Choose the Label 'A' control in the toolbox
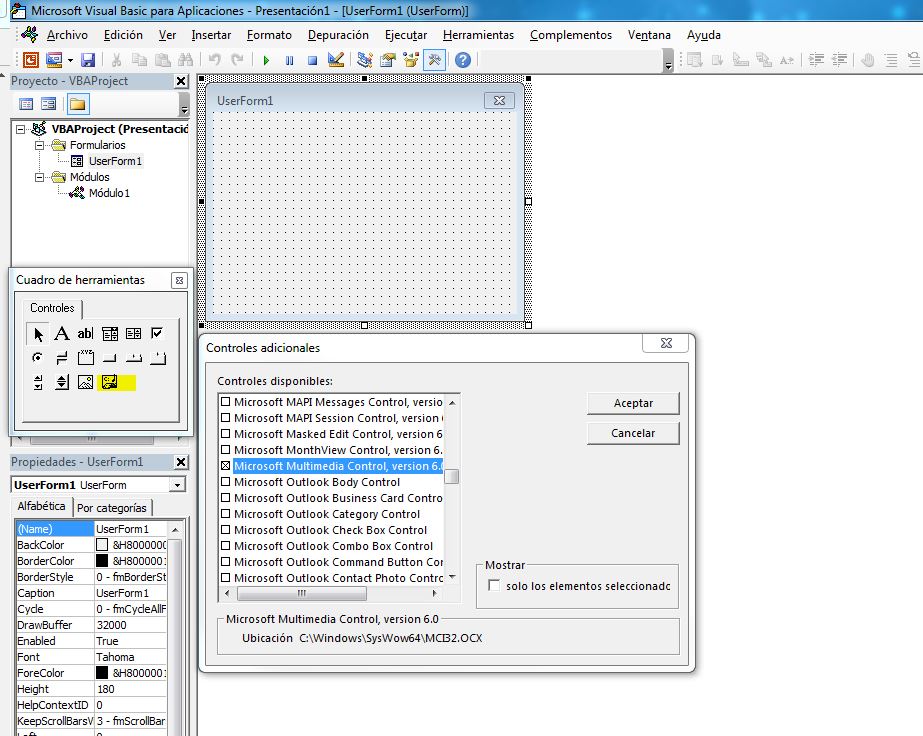The width and height of the screenshot is (923, 736). point(62,334)
